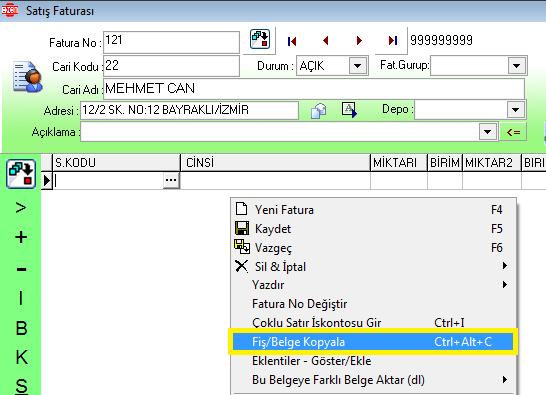This screenshot has width=546, height=395.
Task: Open the Durum dropdown
Action: [358, 65]
